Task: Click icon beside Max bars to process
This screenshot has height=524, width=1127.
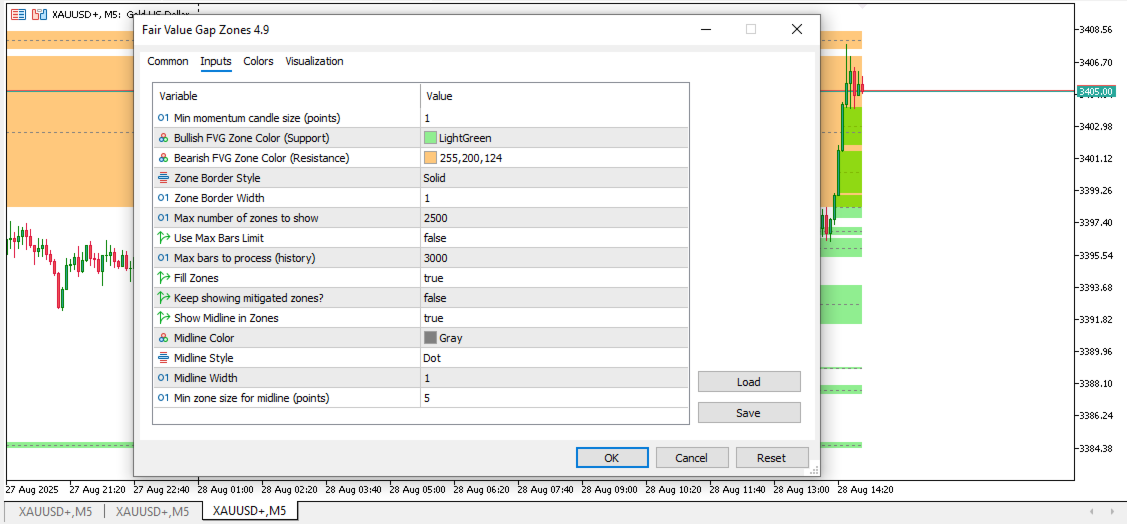Action: tap(163, 258)
